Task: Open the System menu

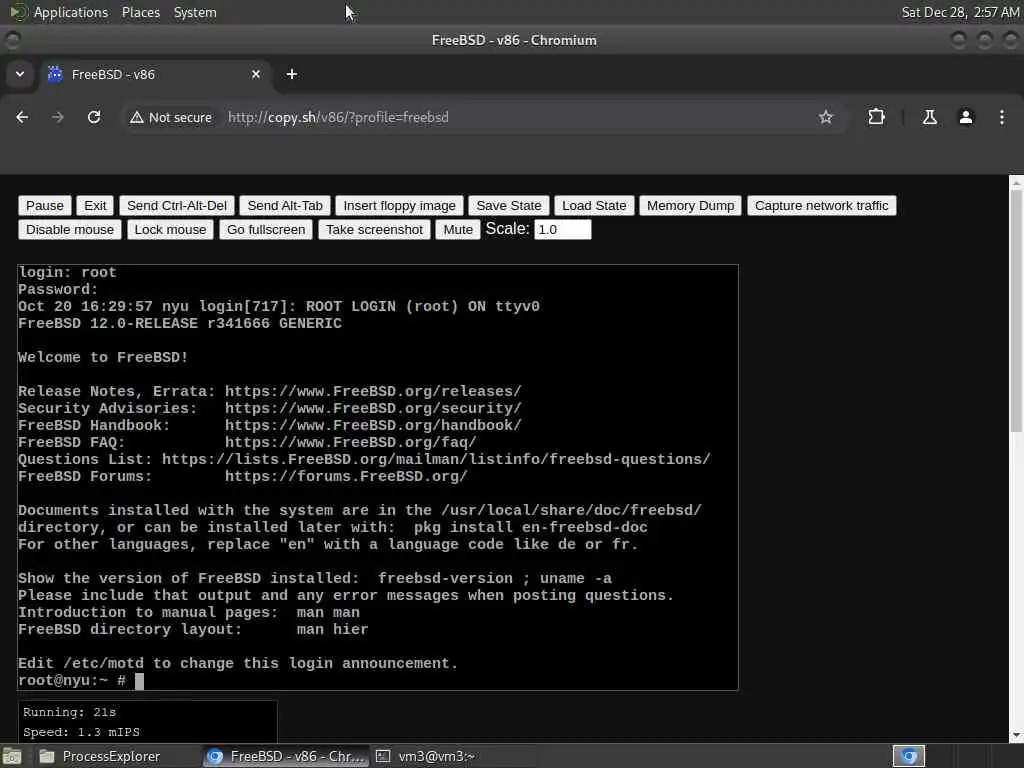Action: [x=195, y=12]
